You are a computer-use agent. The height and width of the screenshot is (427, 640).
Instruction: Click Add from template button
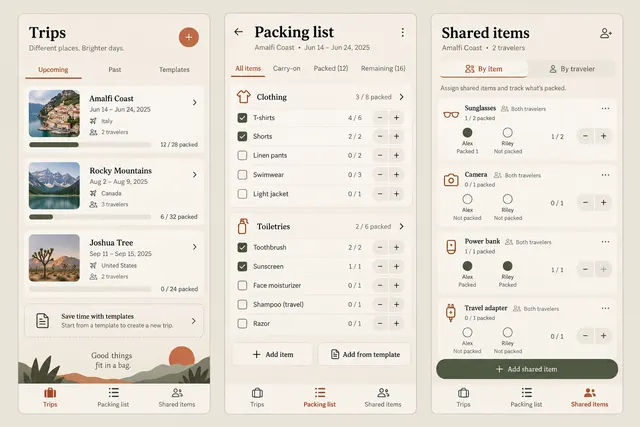click(364, 354)
